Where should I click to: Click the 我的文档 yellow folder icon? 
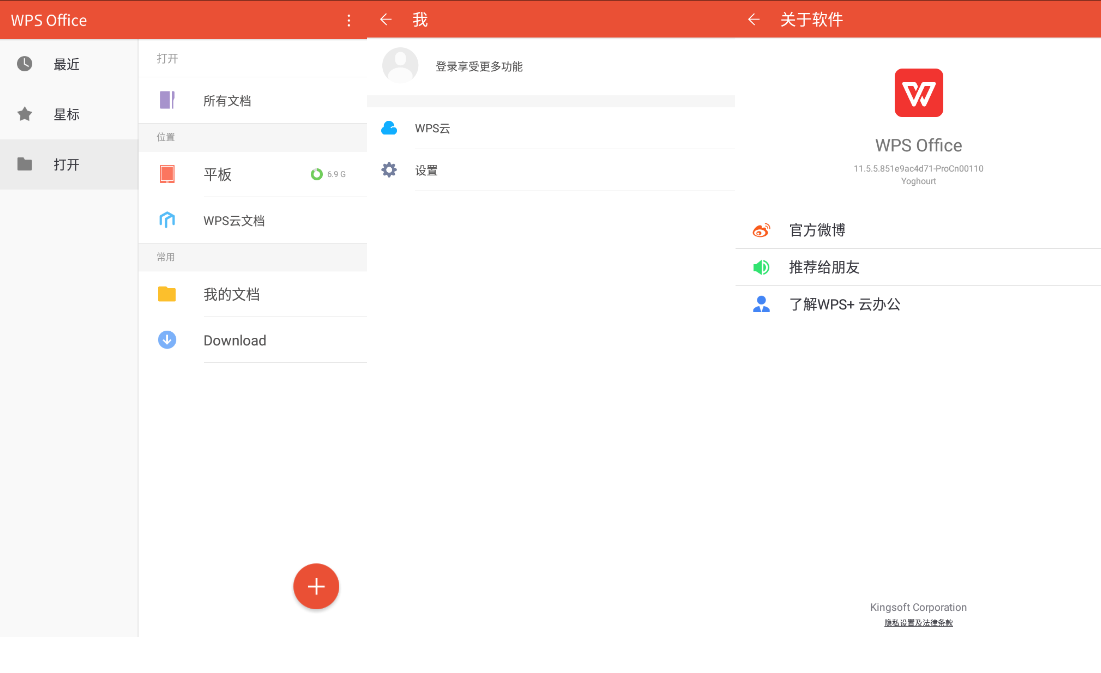tap(166, 293)
